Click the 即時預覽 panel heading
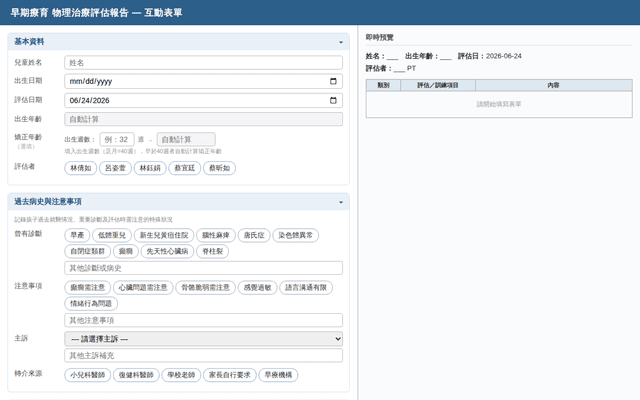The height and width of the screenshot is (400, 640). coord(379,38)
